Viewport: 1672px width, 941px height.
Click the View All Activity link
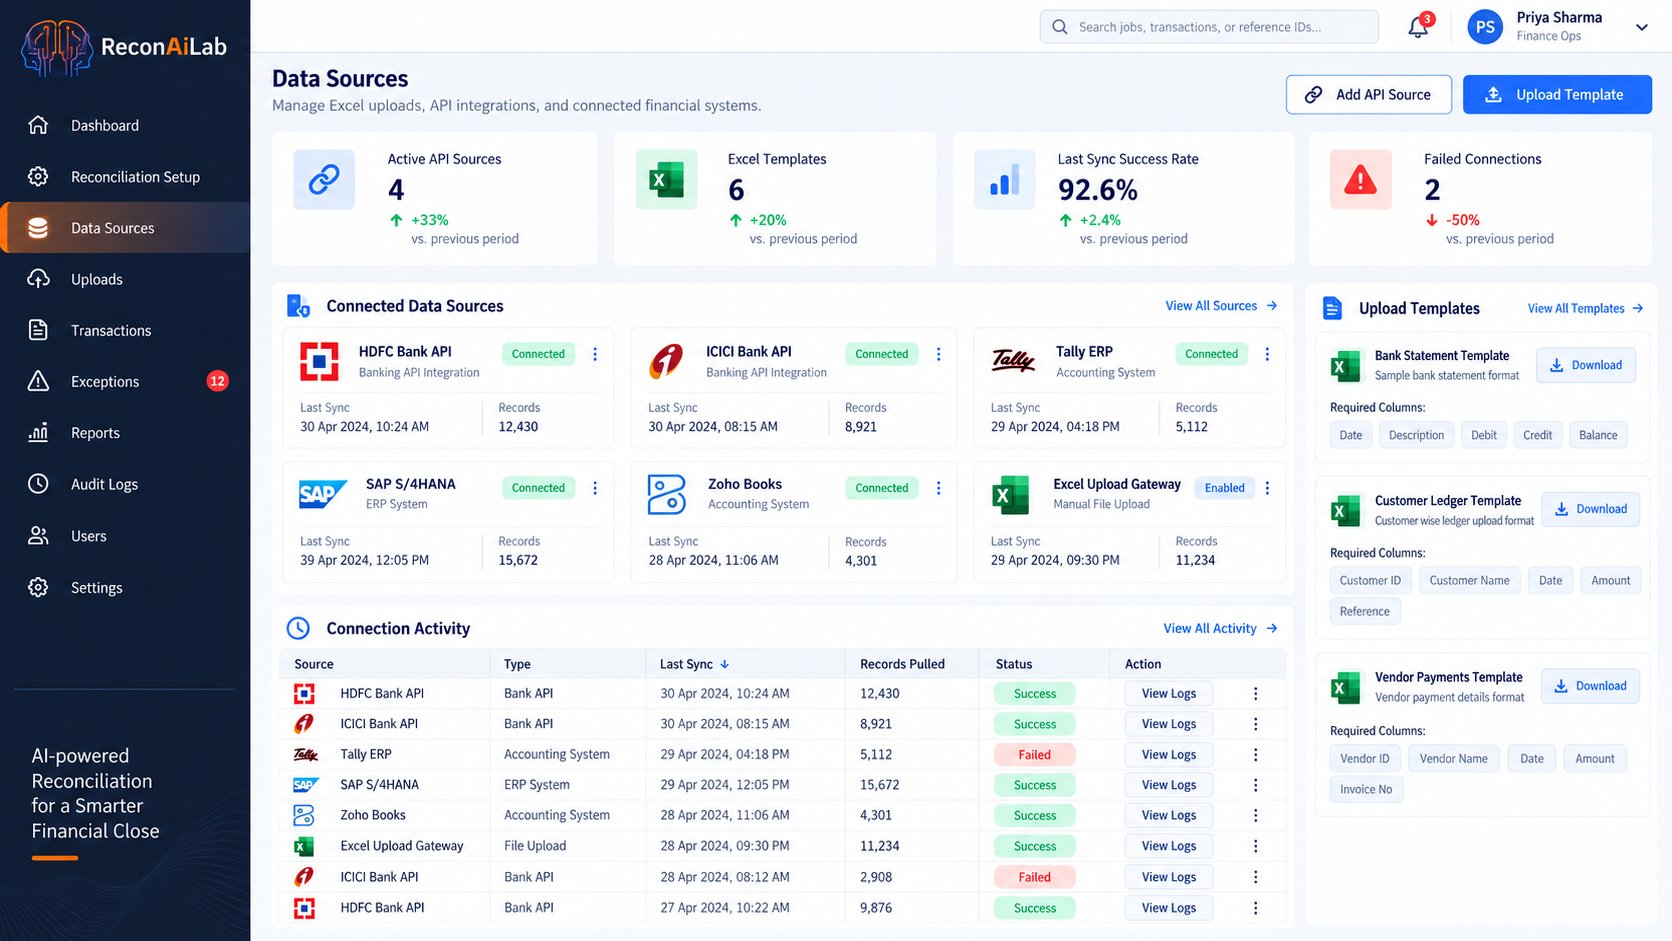(1220, 629)
